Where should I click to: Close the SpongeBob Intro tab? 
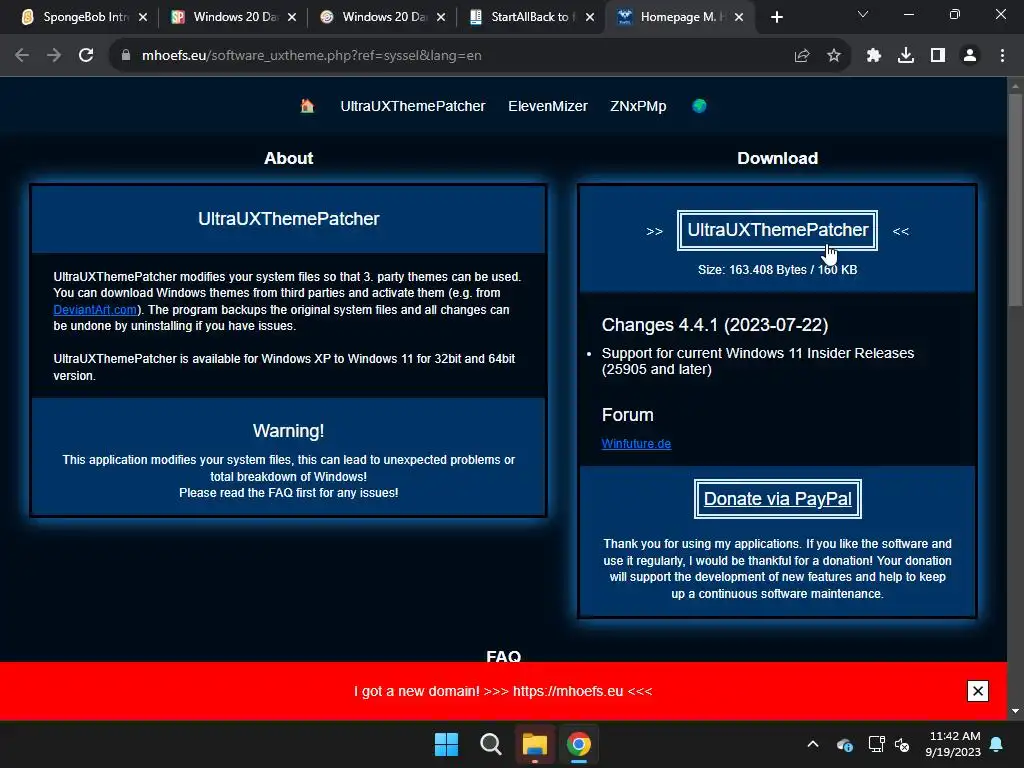143,17
